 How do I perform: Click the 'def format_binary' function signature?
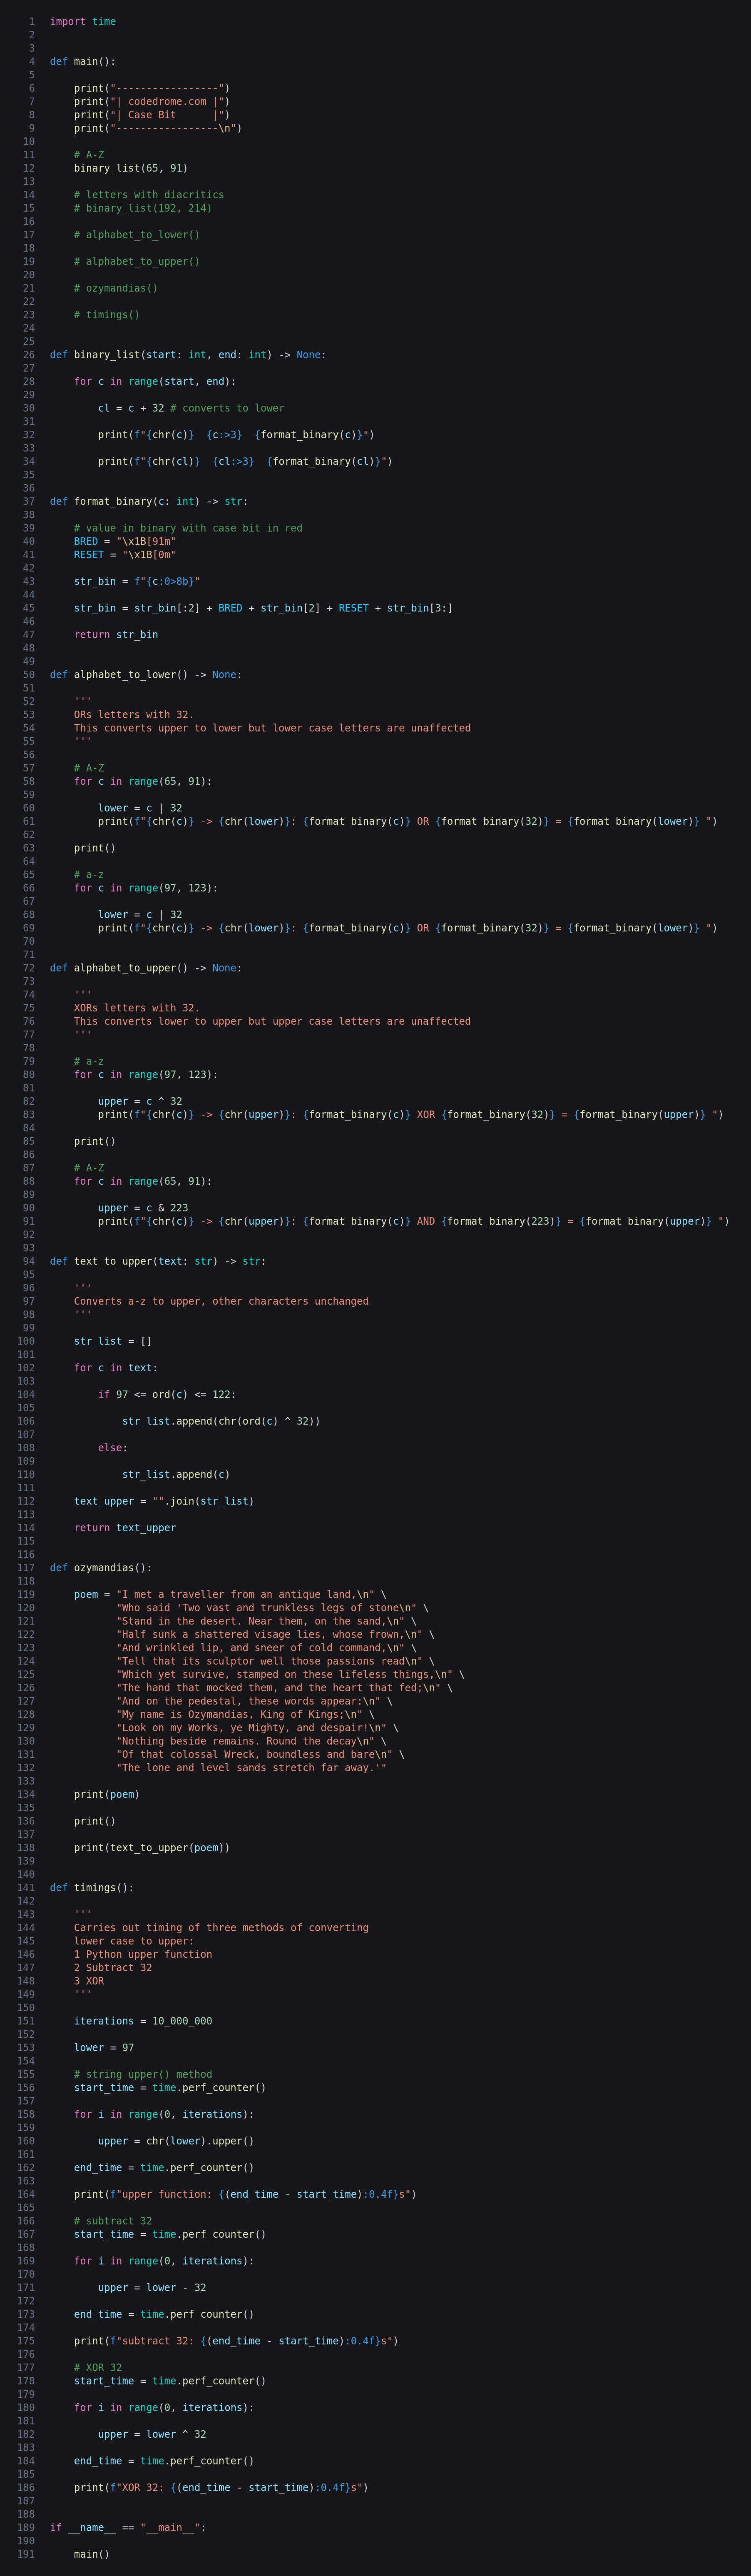pyautogui.click(x=149, y=501)
